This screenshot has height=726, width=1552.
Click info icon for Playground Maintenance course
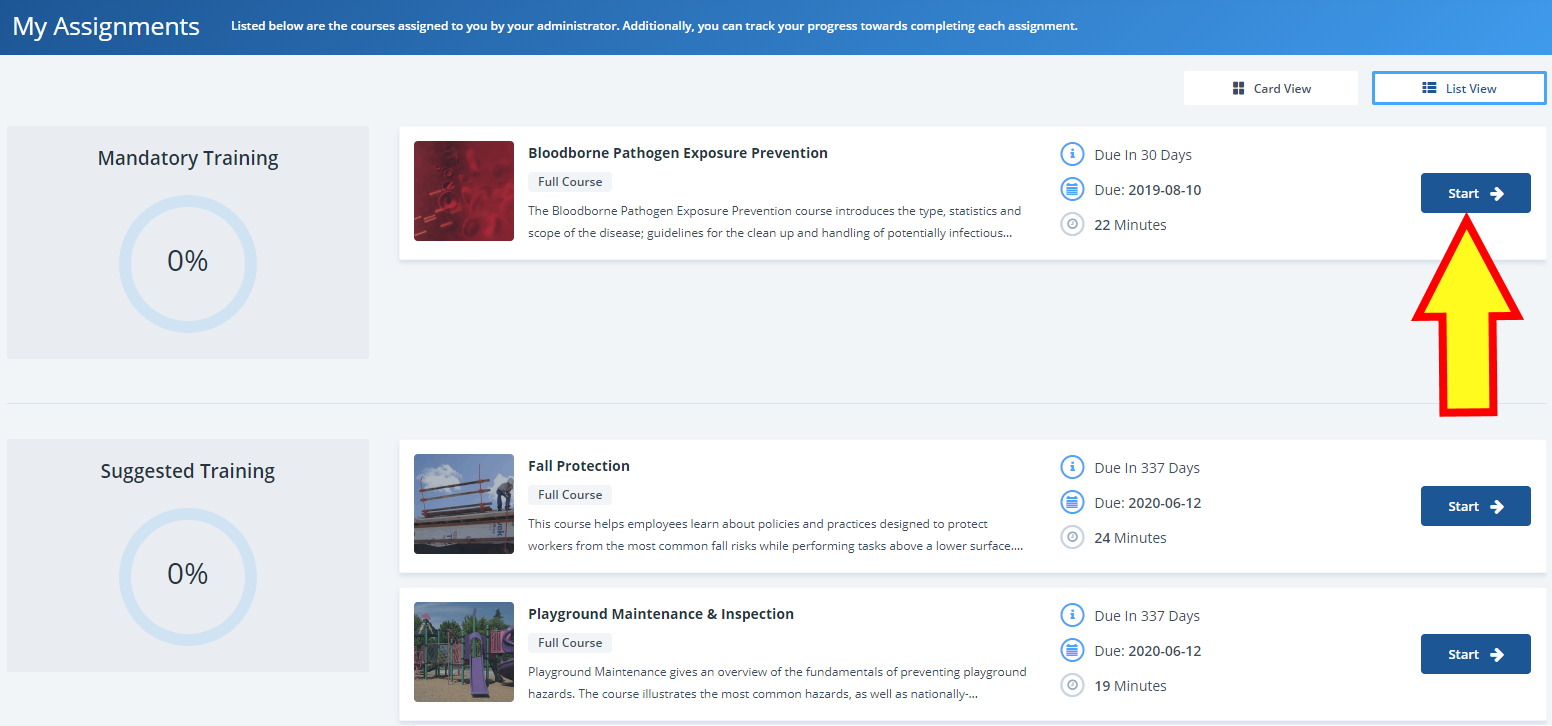coord(1072,615)
